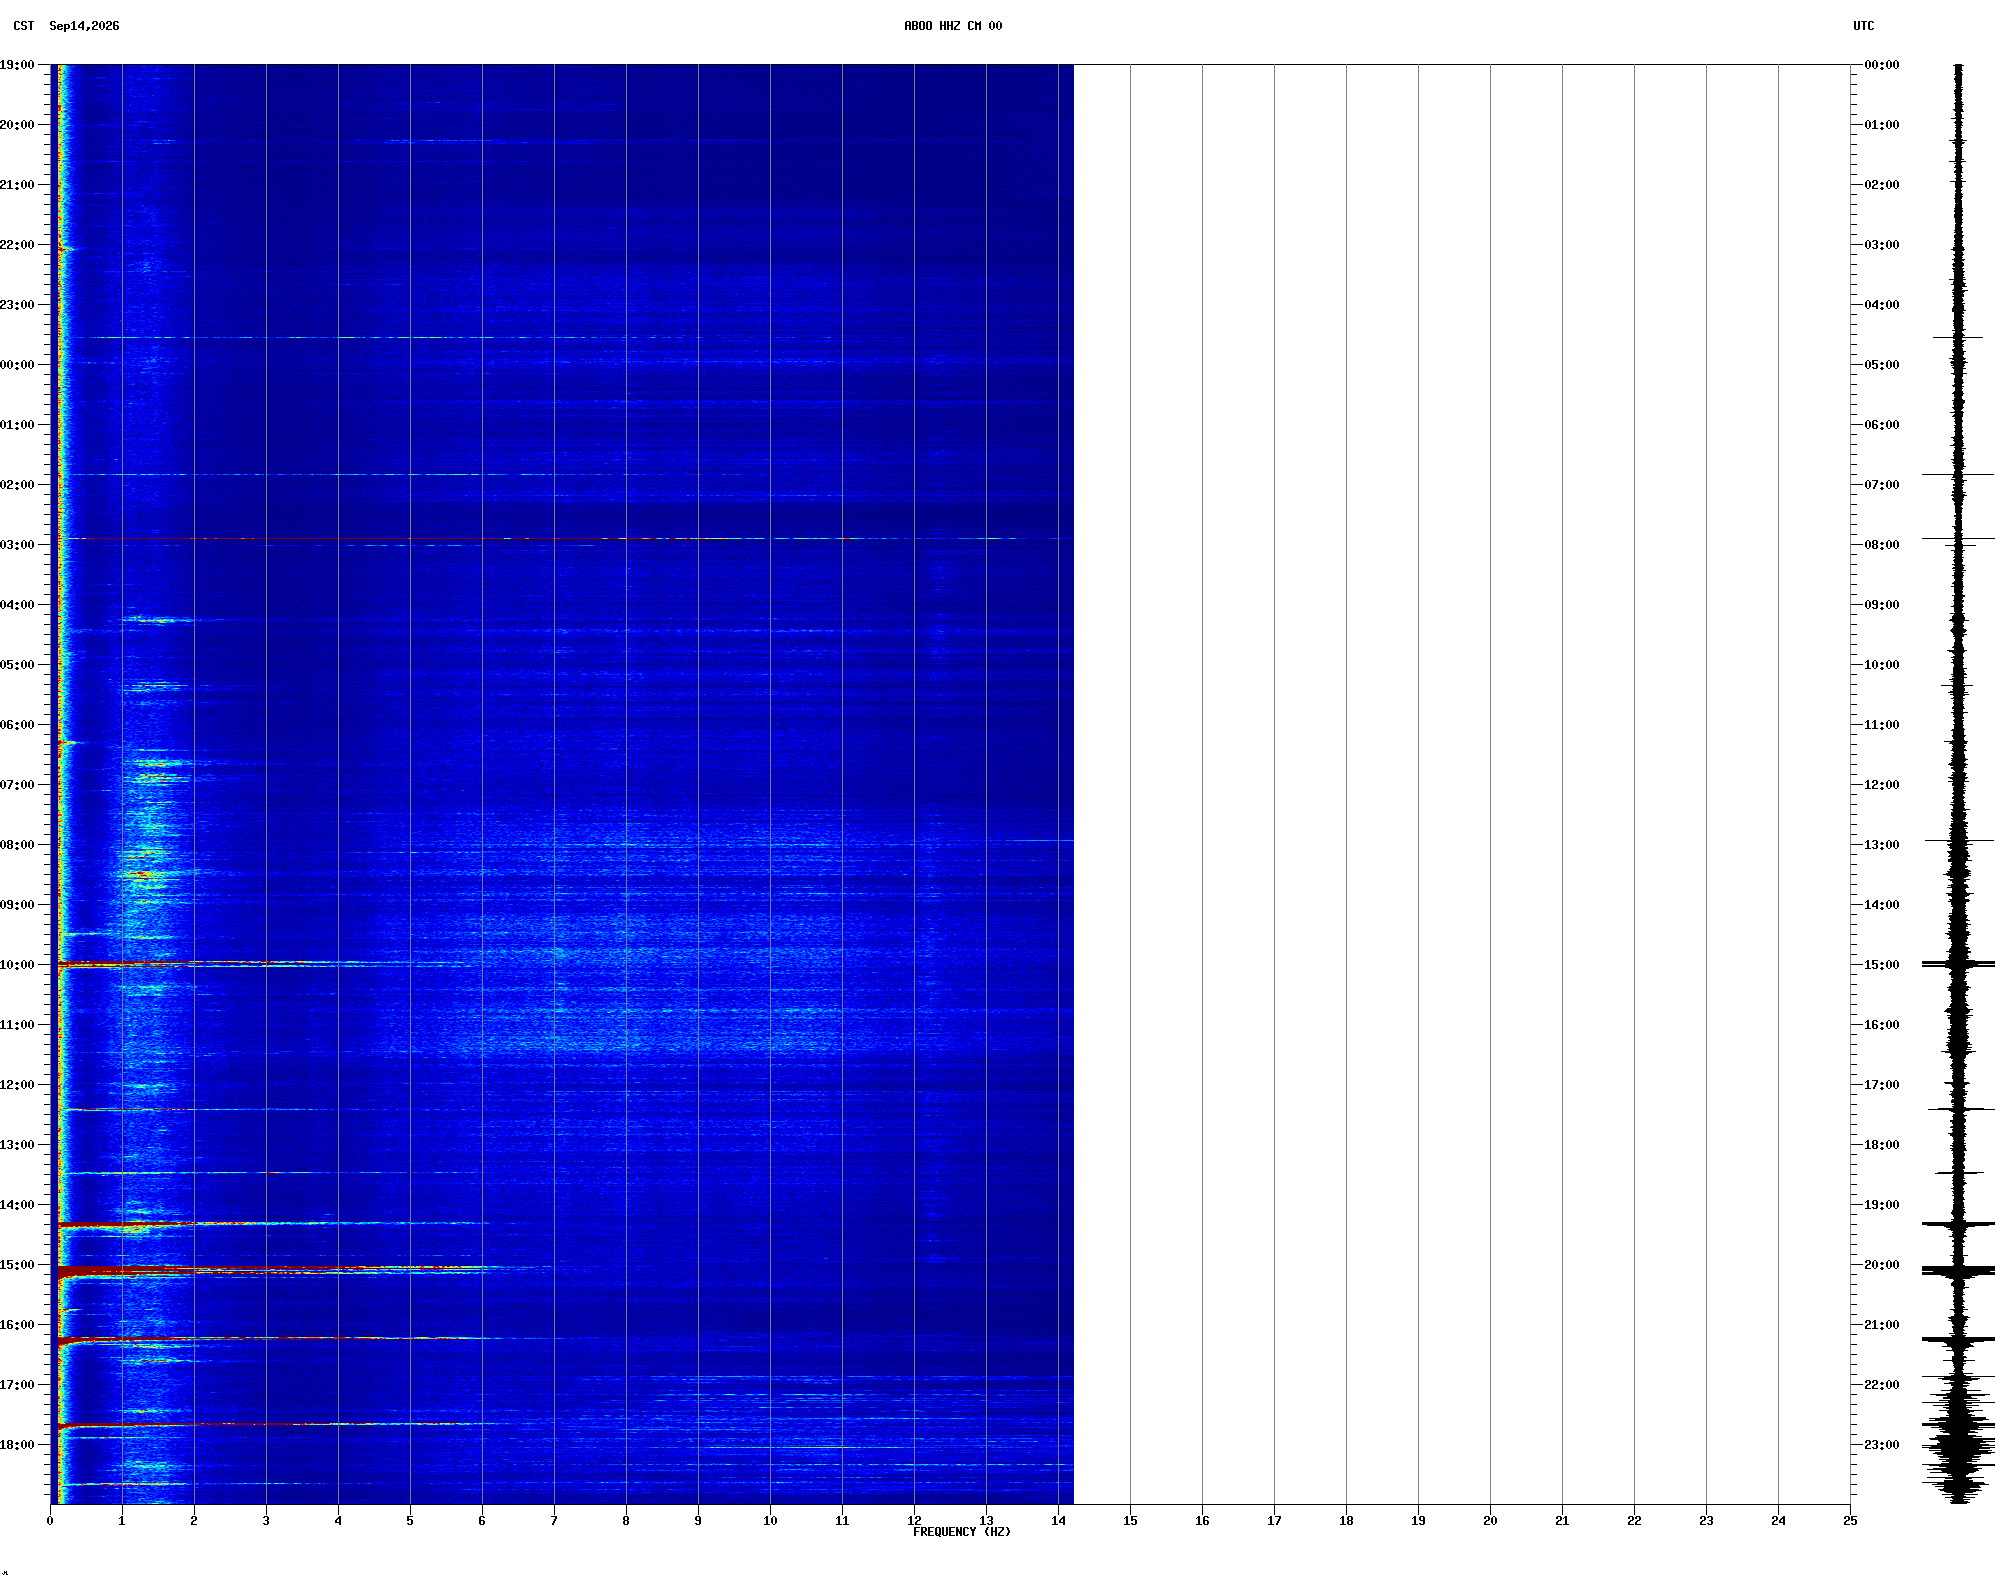Click the 10:00 CST time marker
2002x1584 pixels.
click(17, 965)
